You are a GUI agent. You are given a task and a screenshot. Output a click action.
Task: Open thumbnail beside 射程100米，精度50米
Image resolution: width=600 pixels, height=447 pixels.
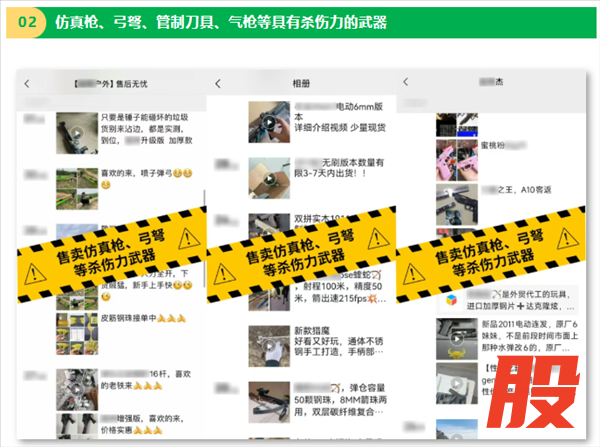pos(269,299)
